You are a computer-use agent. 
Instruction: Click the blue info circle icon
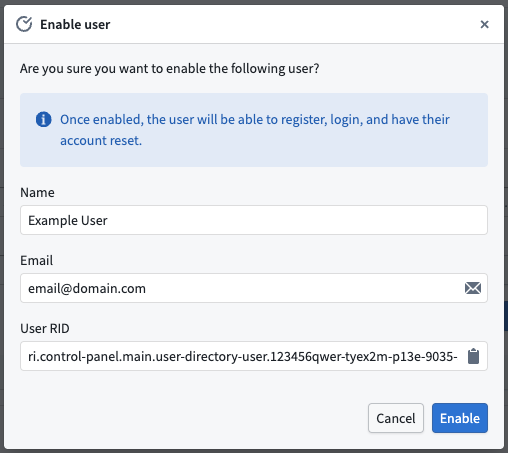(x=44, y=119)
